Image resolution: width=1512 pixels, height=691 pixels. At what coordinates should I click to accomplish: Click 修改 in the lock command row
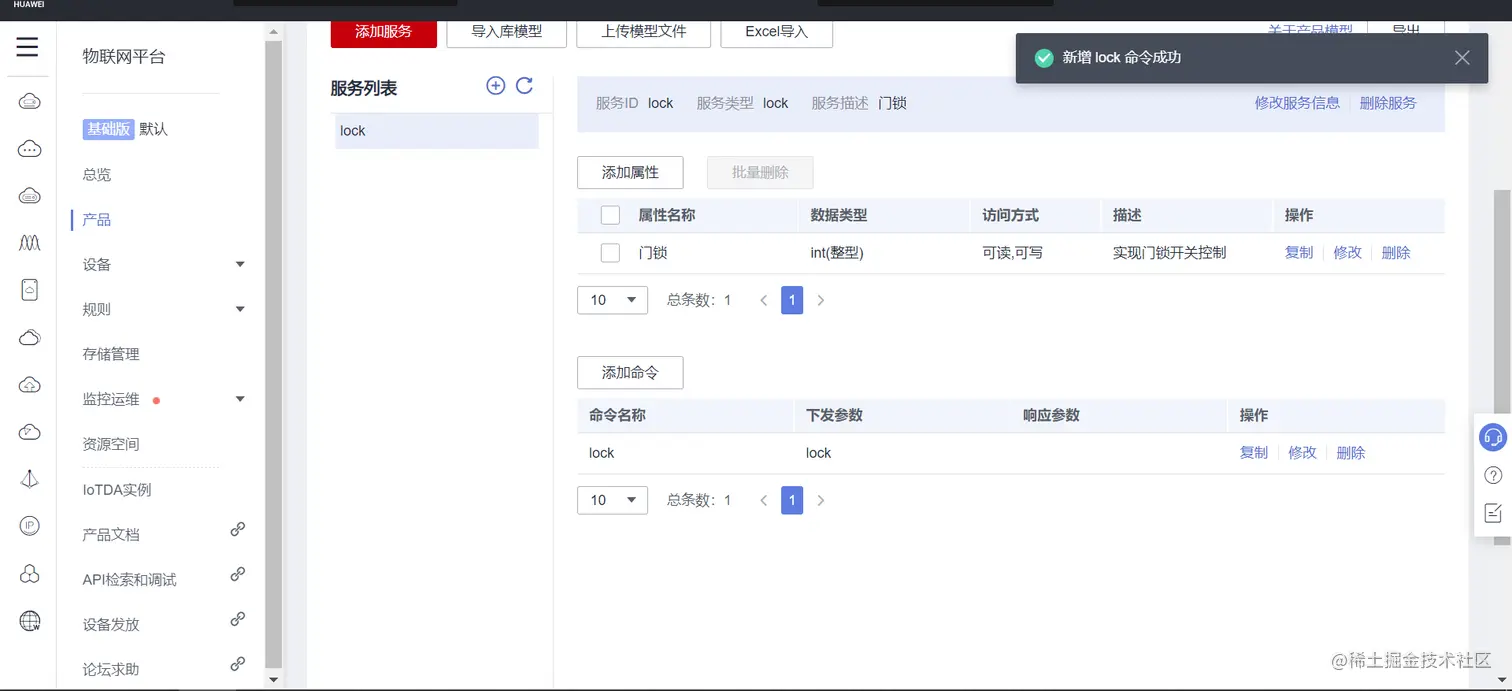1302,453
